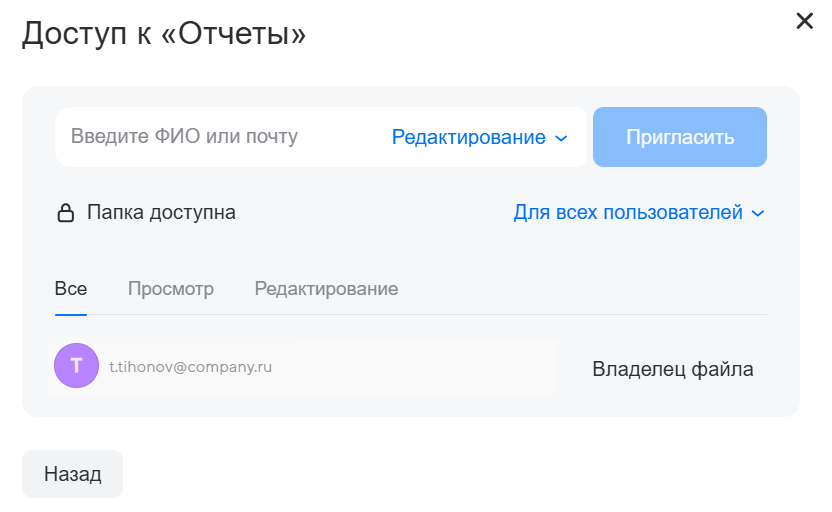Focus the Введите ФИО или почту field
The height and width of the screenshot is (512, 832).
[x=220, y=136]
